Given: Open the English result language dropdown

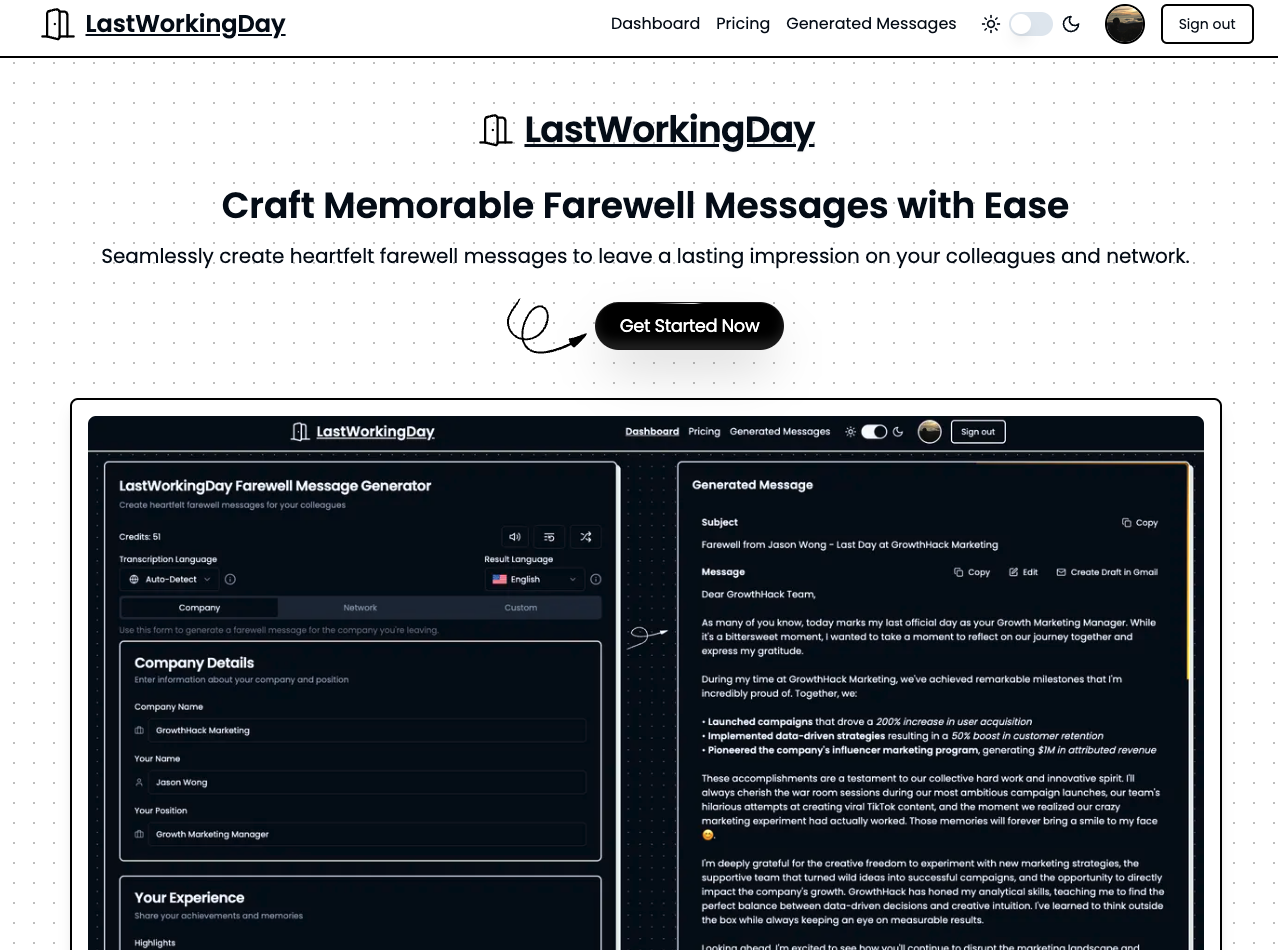Looking at the screenshot, I should (534, 579).
